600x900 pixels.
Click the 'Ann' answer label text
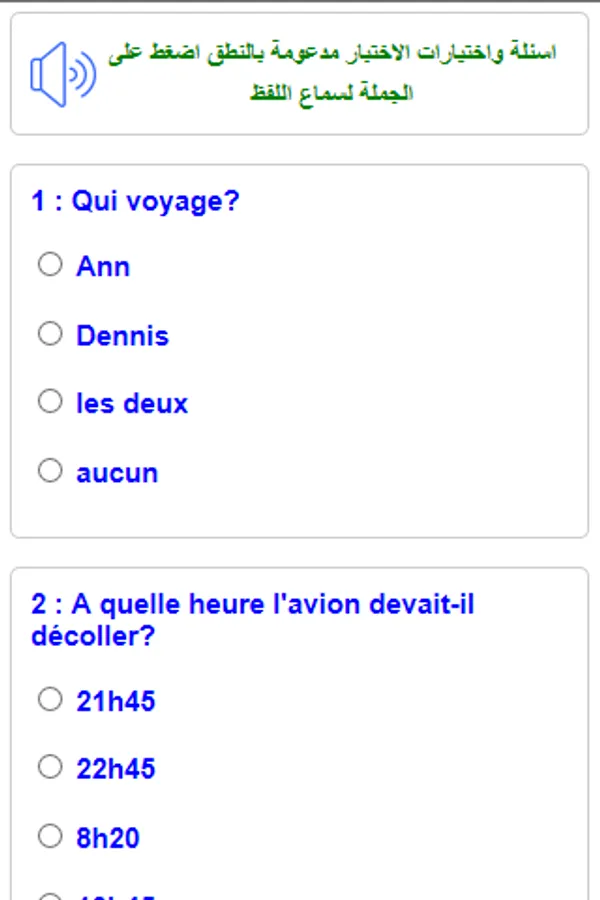pyautogui.click(x=103, y=266)
